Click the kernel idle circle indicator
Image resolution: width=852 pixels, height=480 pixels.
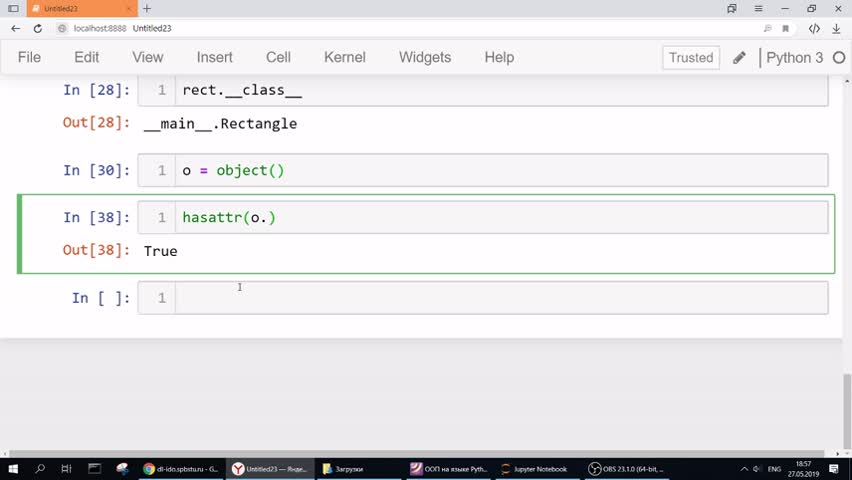[839, 58]
